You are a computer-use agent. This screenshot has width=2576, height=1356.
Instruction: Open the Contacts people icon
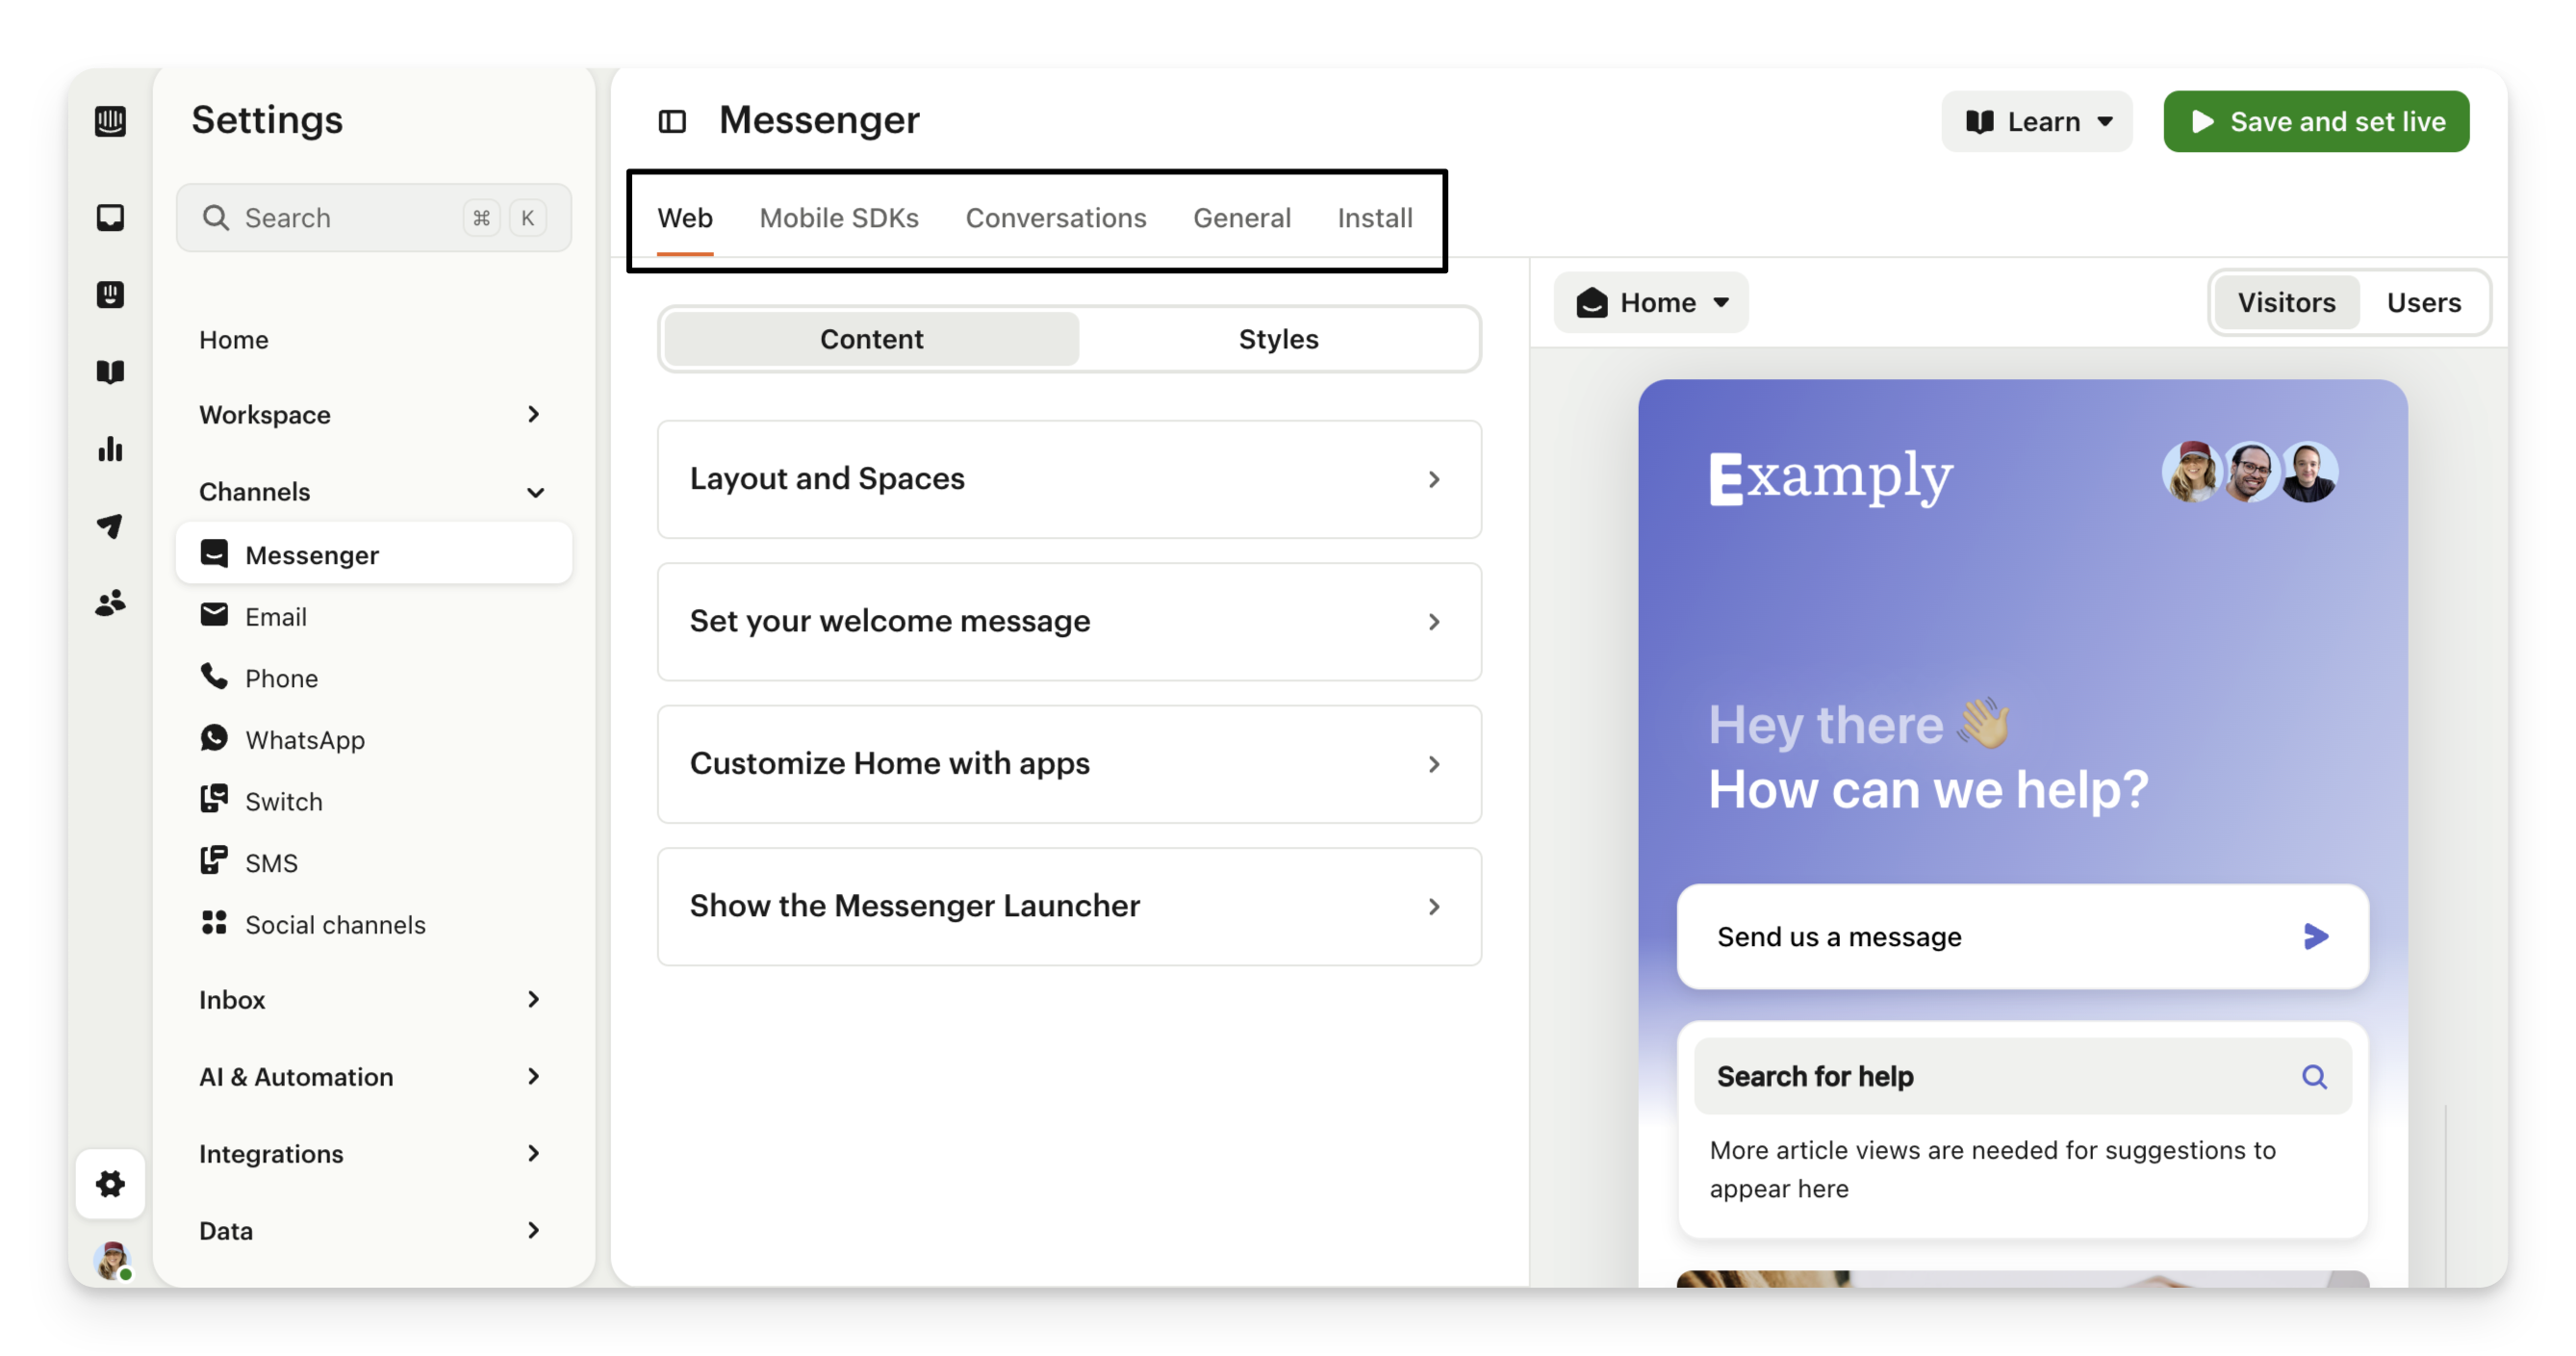point(110,603)
